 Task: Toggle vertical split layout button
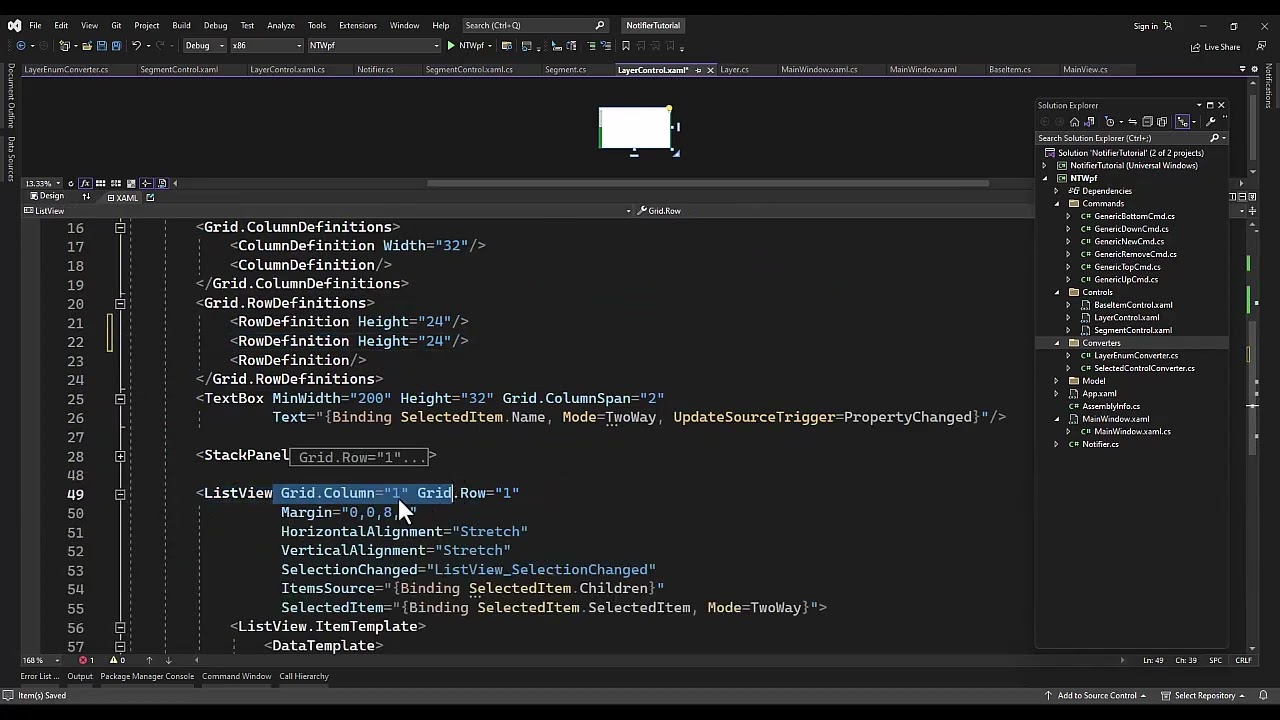1232,197
